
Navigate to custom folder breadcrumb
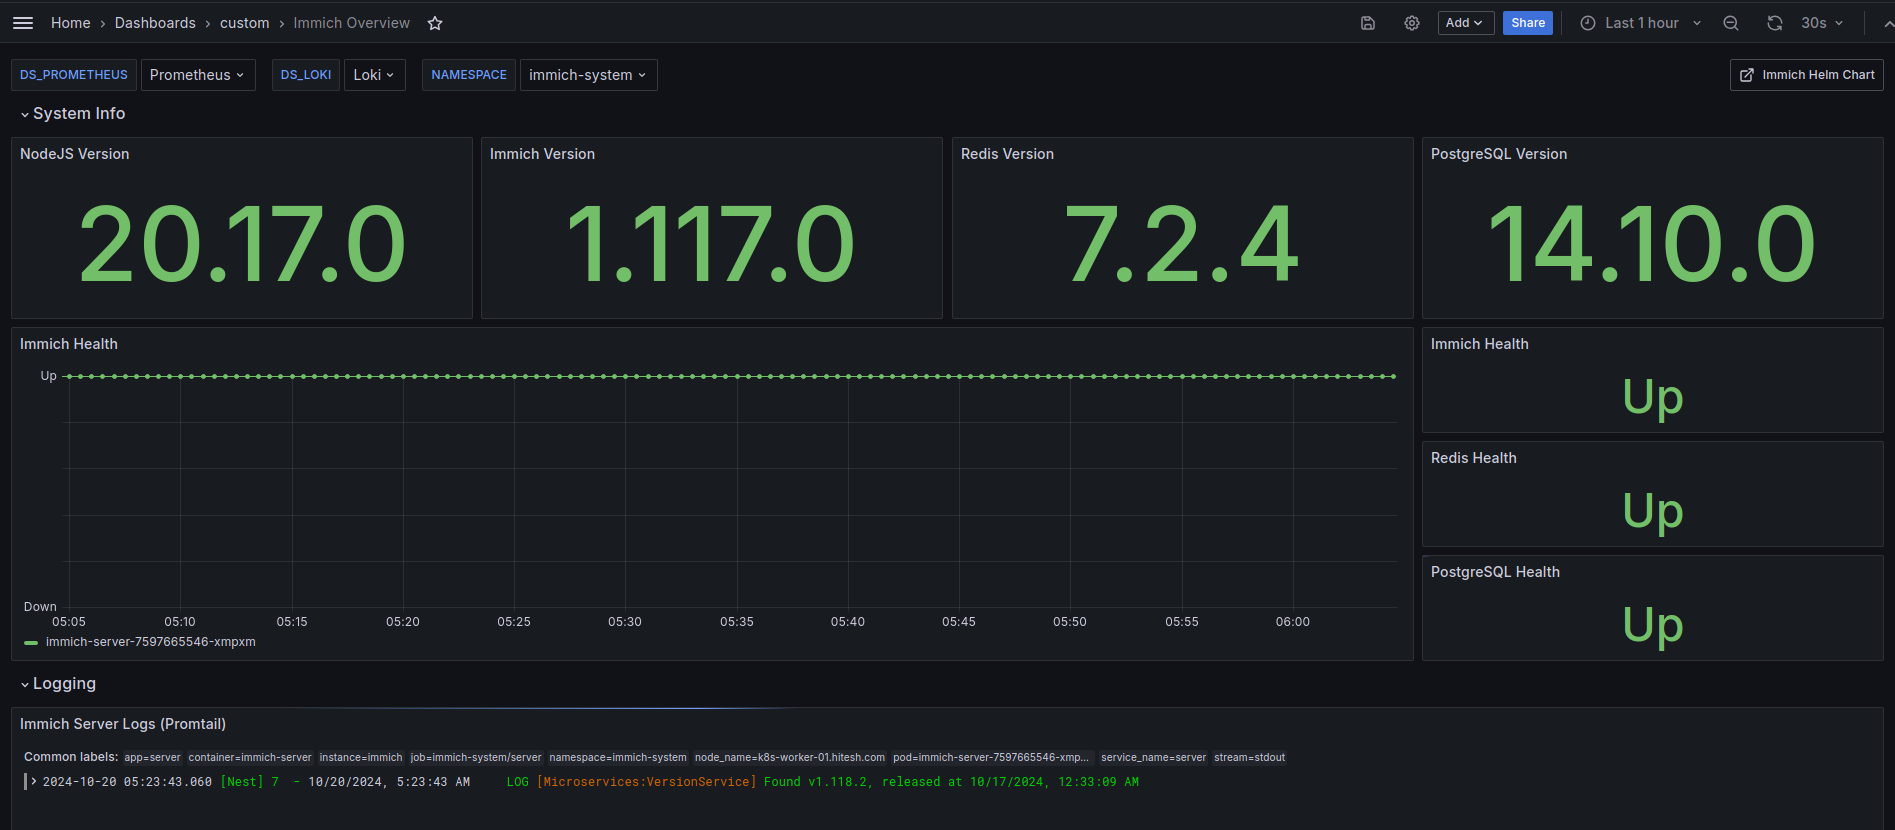click(244, 23)
